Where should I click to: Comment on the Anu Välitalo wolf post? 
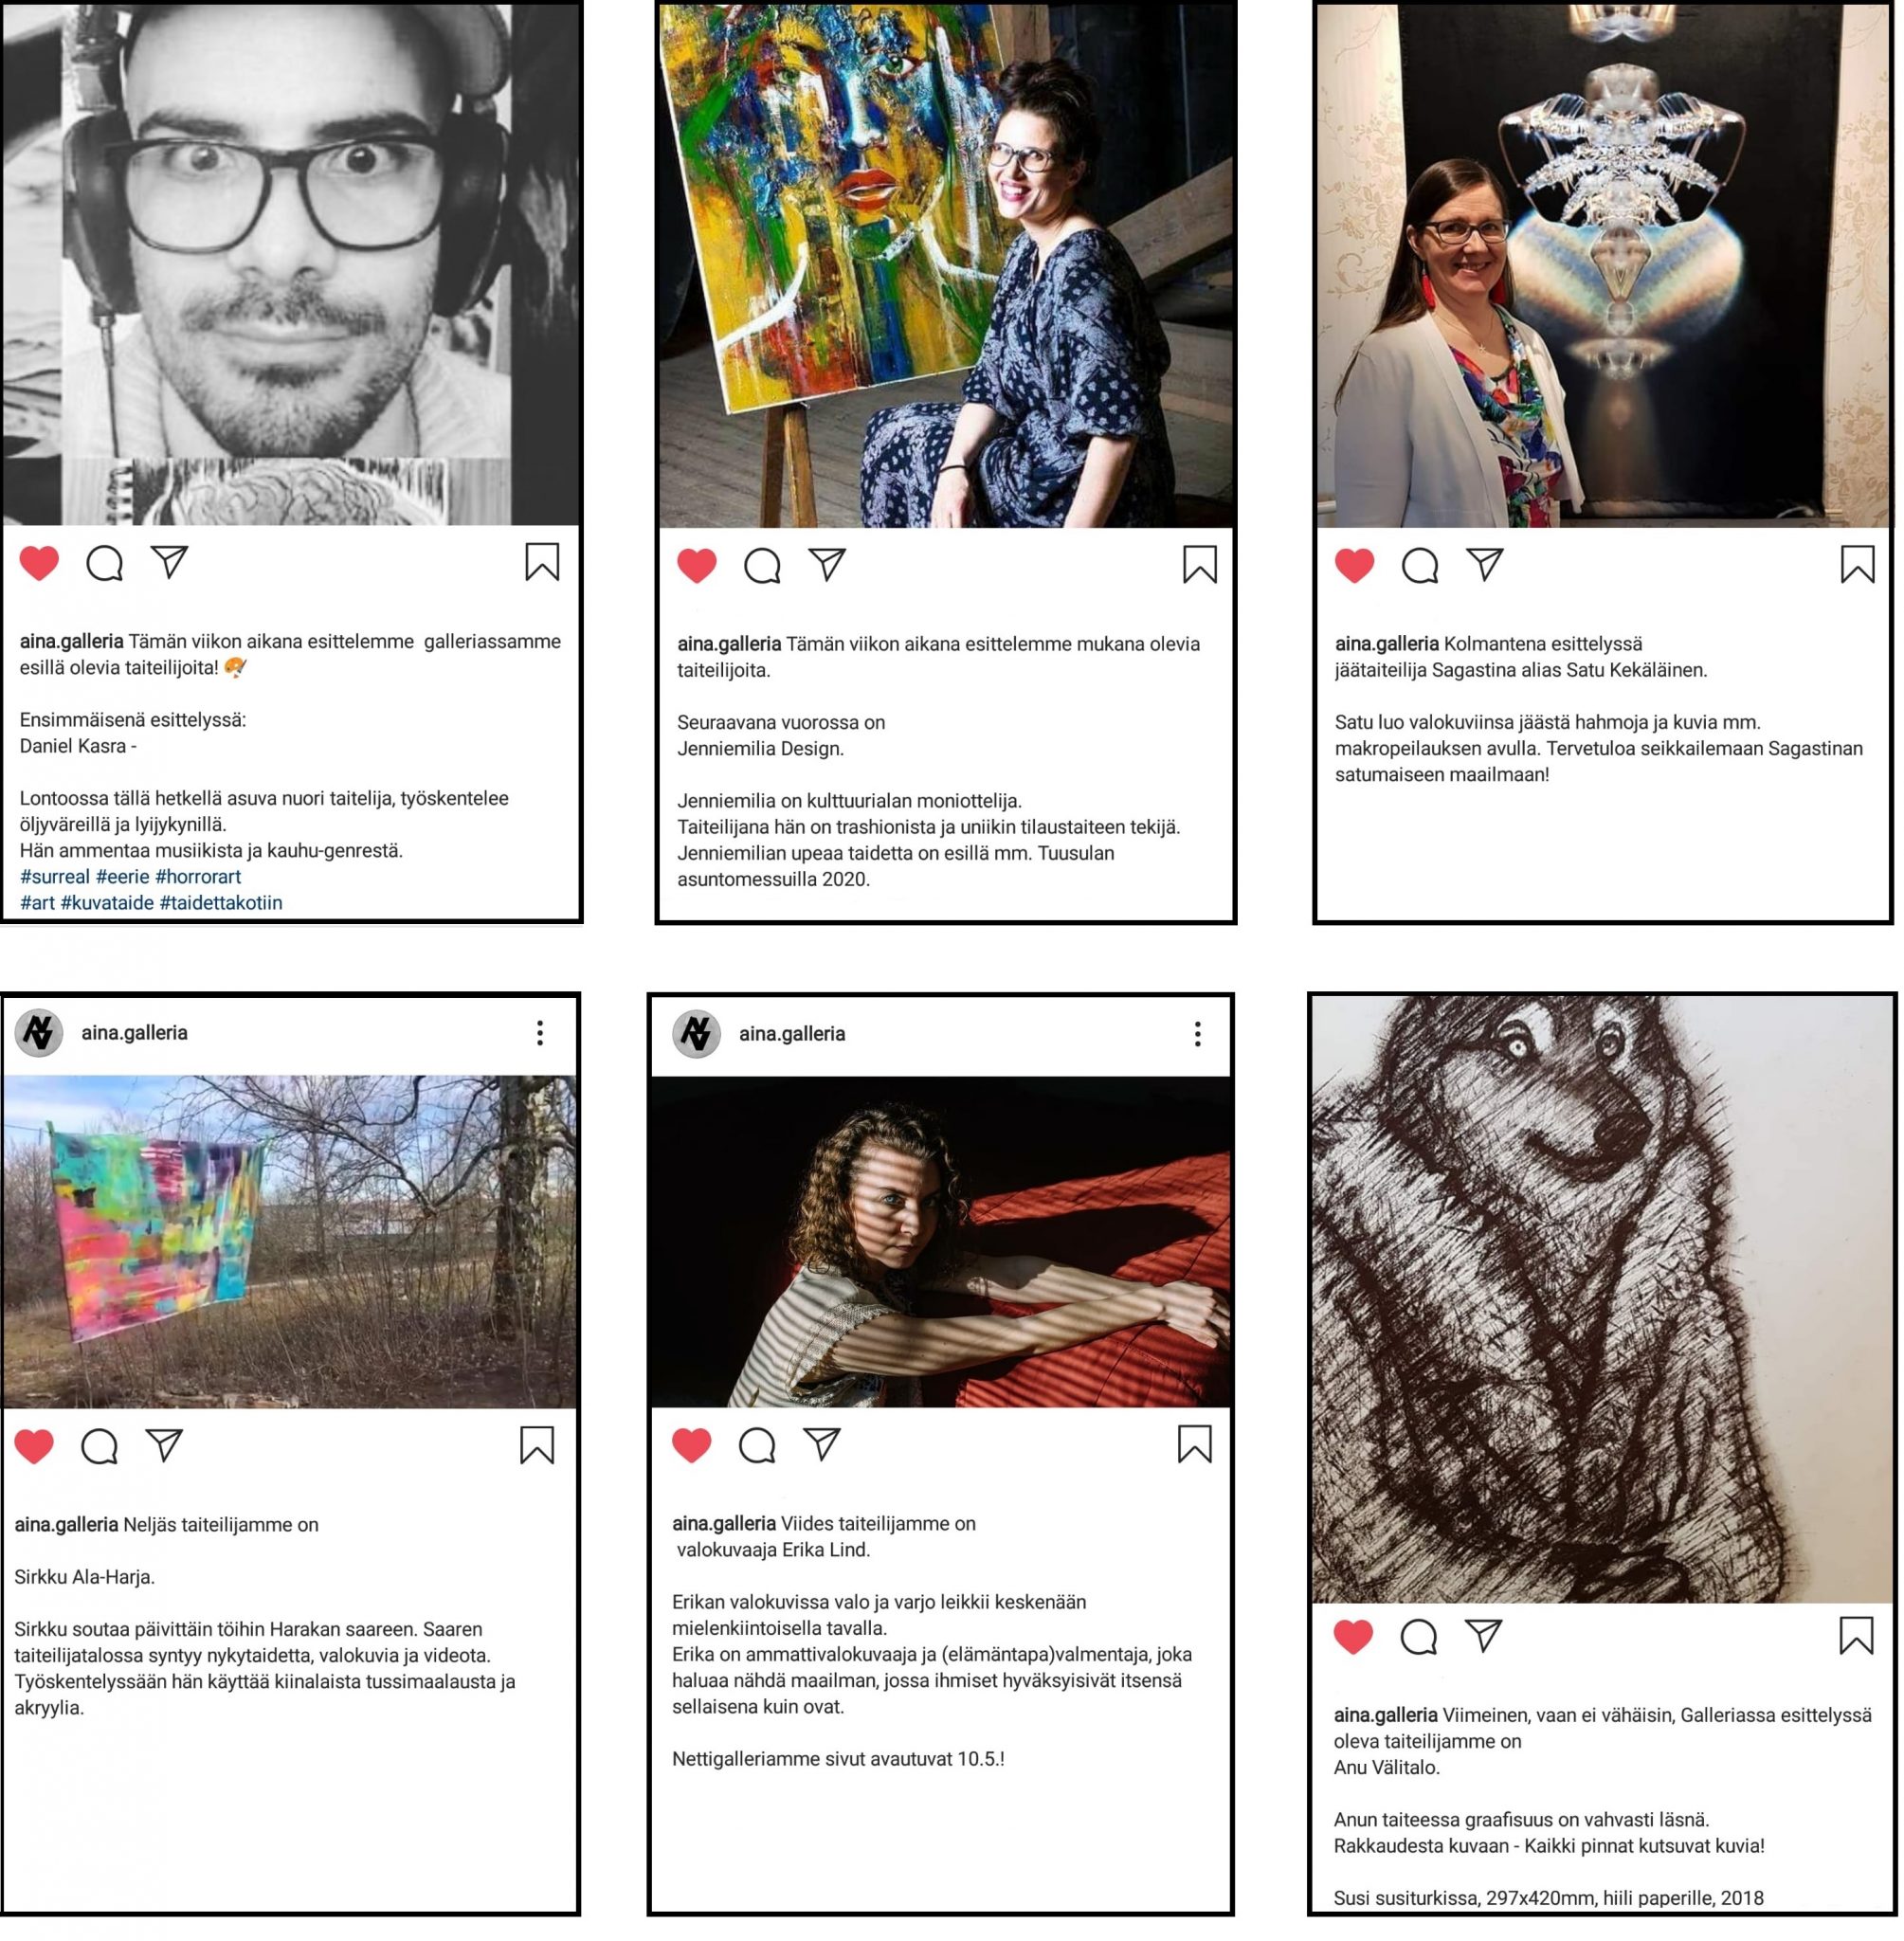[x=1419, y=1636]
